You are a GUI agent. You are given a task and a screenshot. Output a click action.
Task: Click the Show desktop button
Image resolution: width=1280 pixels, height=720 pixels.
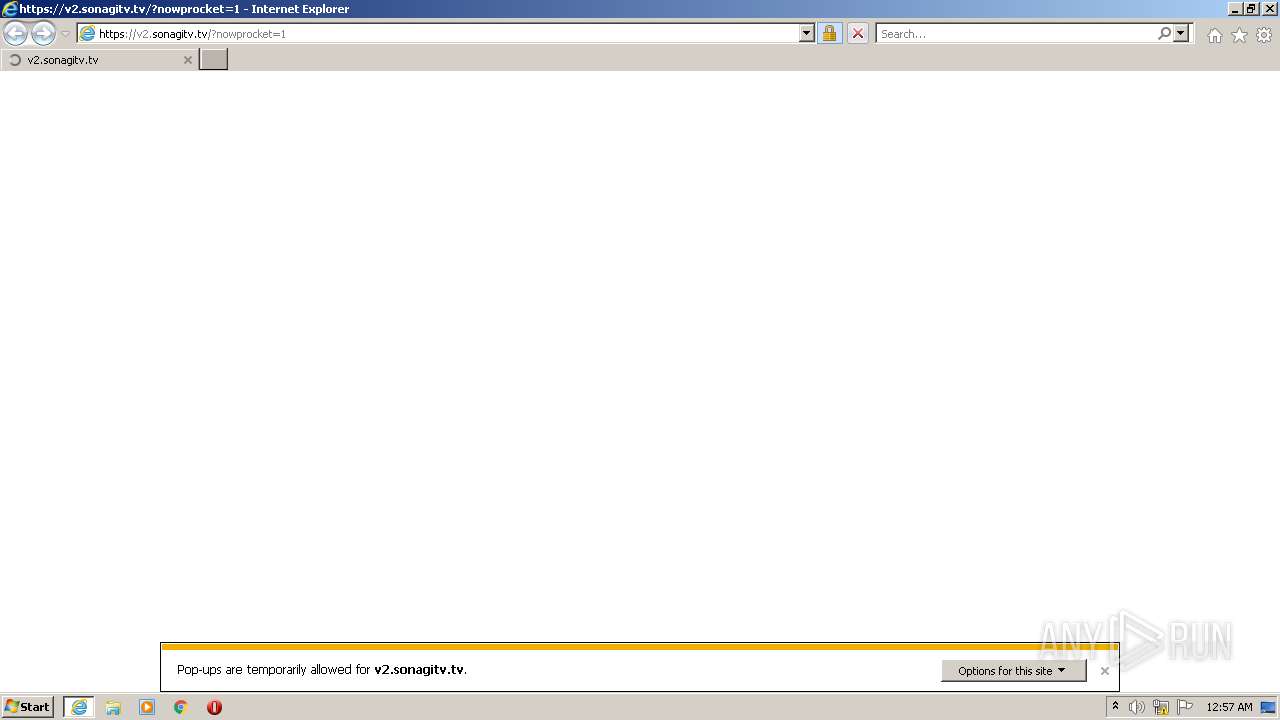click(1268, 707)
